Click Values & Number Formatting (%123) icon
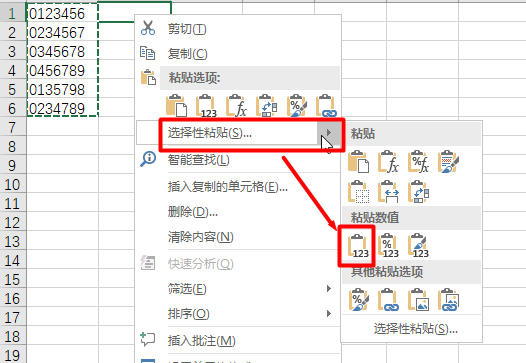 click(388, 246)
